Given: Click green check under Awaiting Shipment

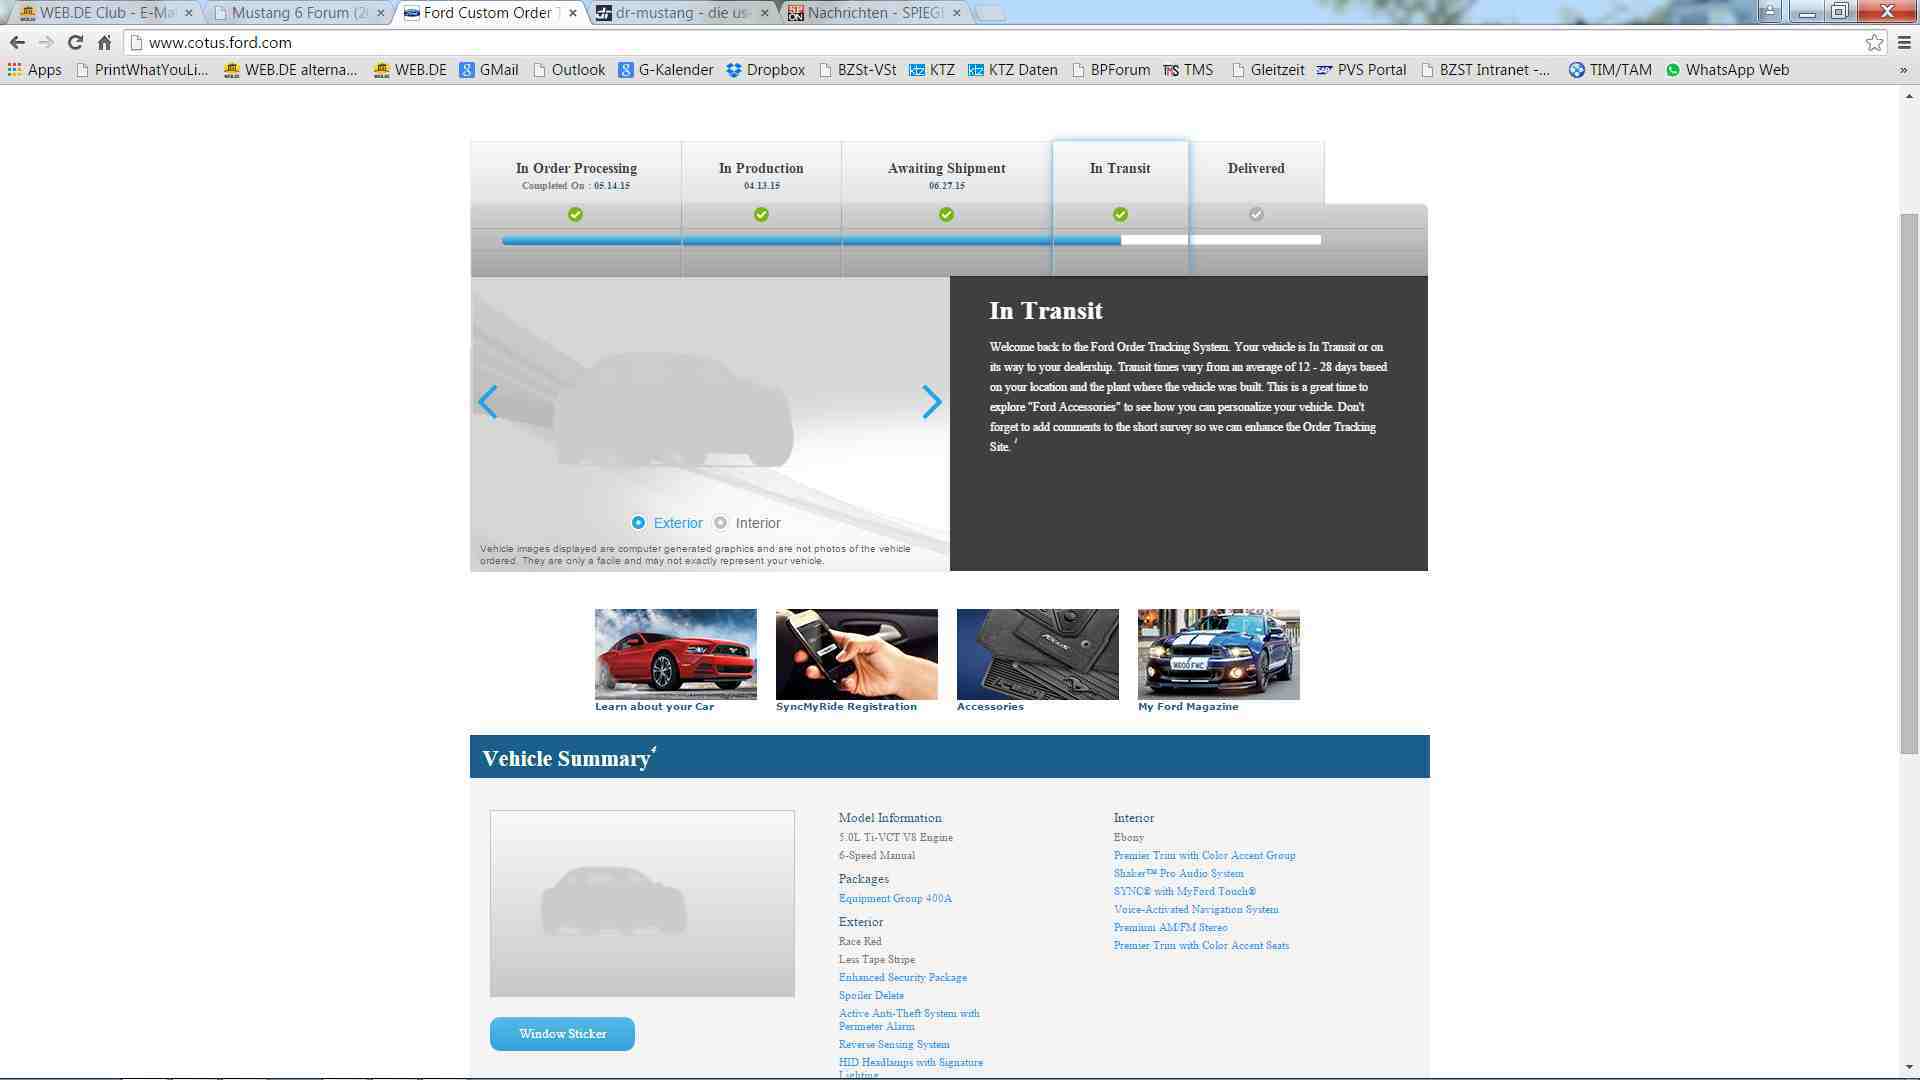Looking at the screenshot, I should tap(946, 214).
